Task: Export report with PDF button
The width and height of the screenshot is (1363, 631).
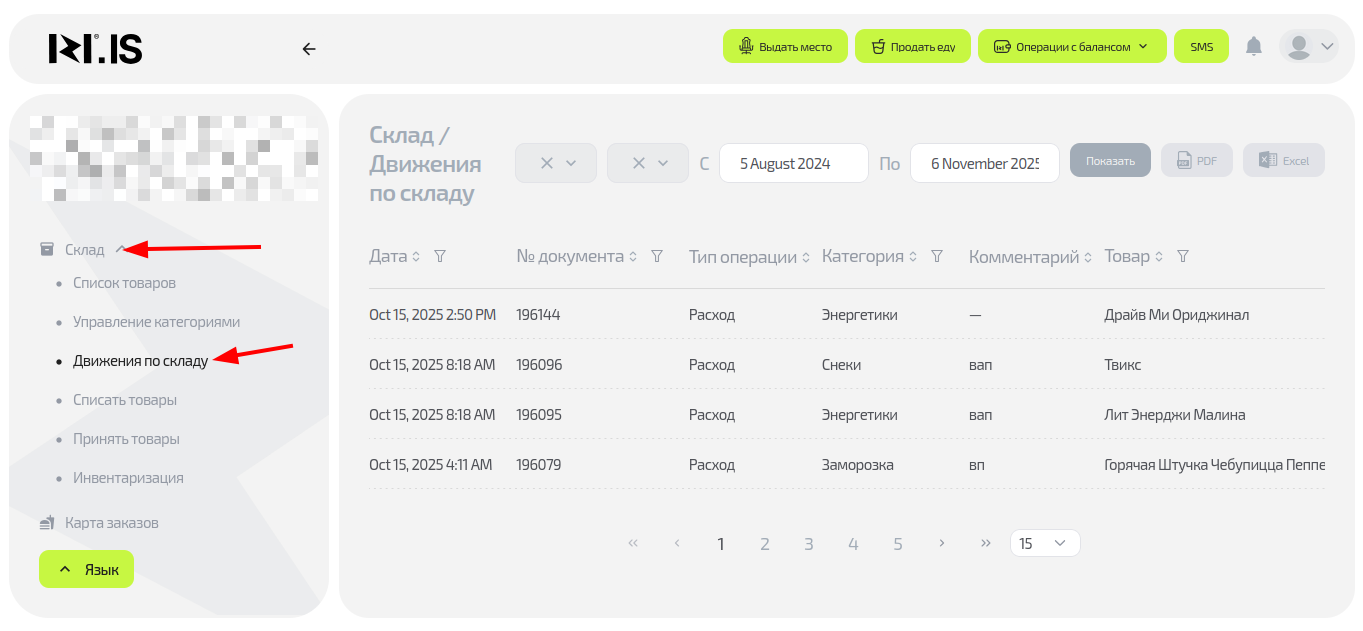Action: [x=1196, y=161]
